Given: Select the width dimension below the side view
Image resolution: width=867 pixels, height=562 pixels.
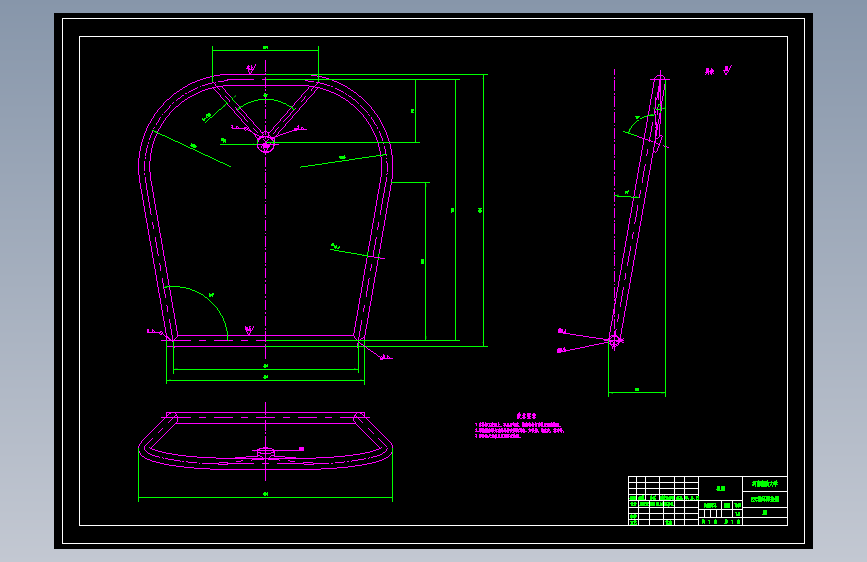Looking at the screenshot, I should (637, 392).
